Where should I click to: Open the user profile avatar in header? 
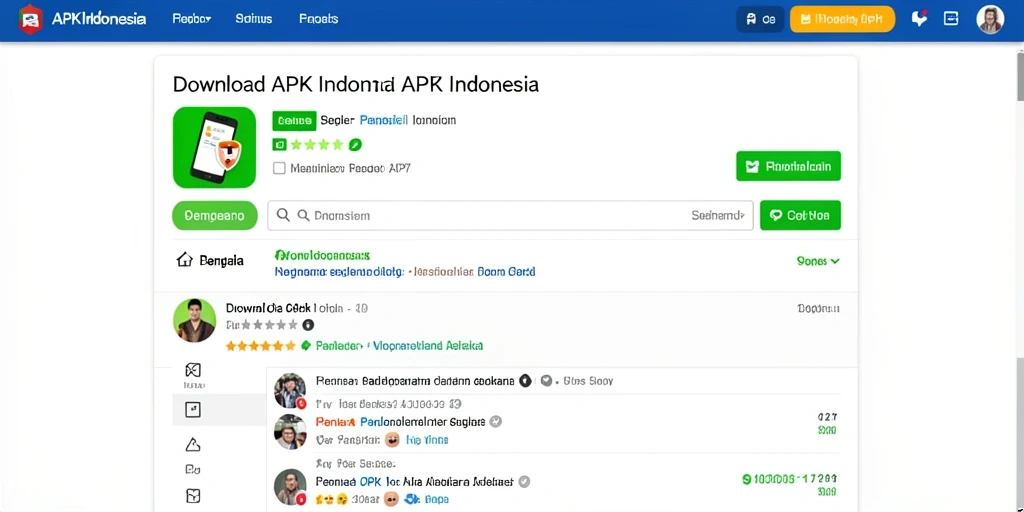pos(990,20)
